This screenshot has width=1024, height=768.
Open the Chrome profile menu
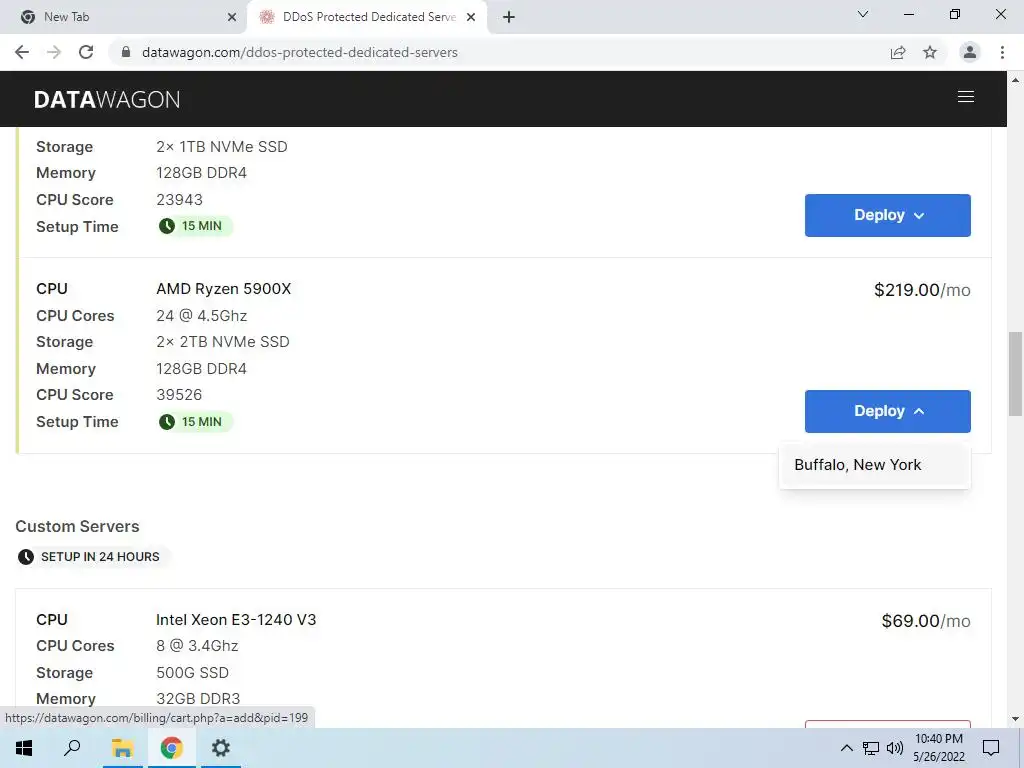click(x=969, y=52)
